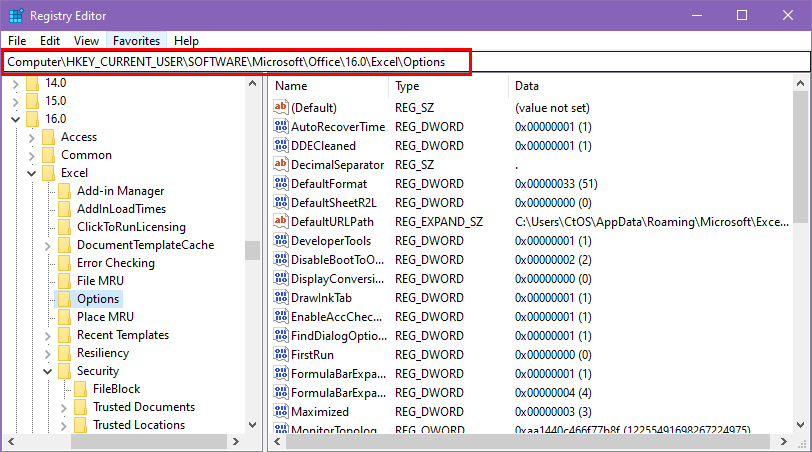Click values pane scroll right arrow
Screen dimensions: 812x452
click(x=784, y=442)
